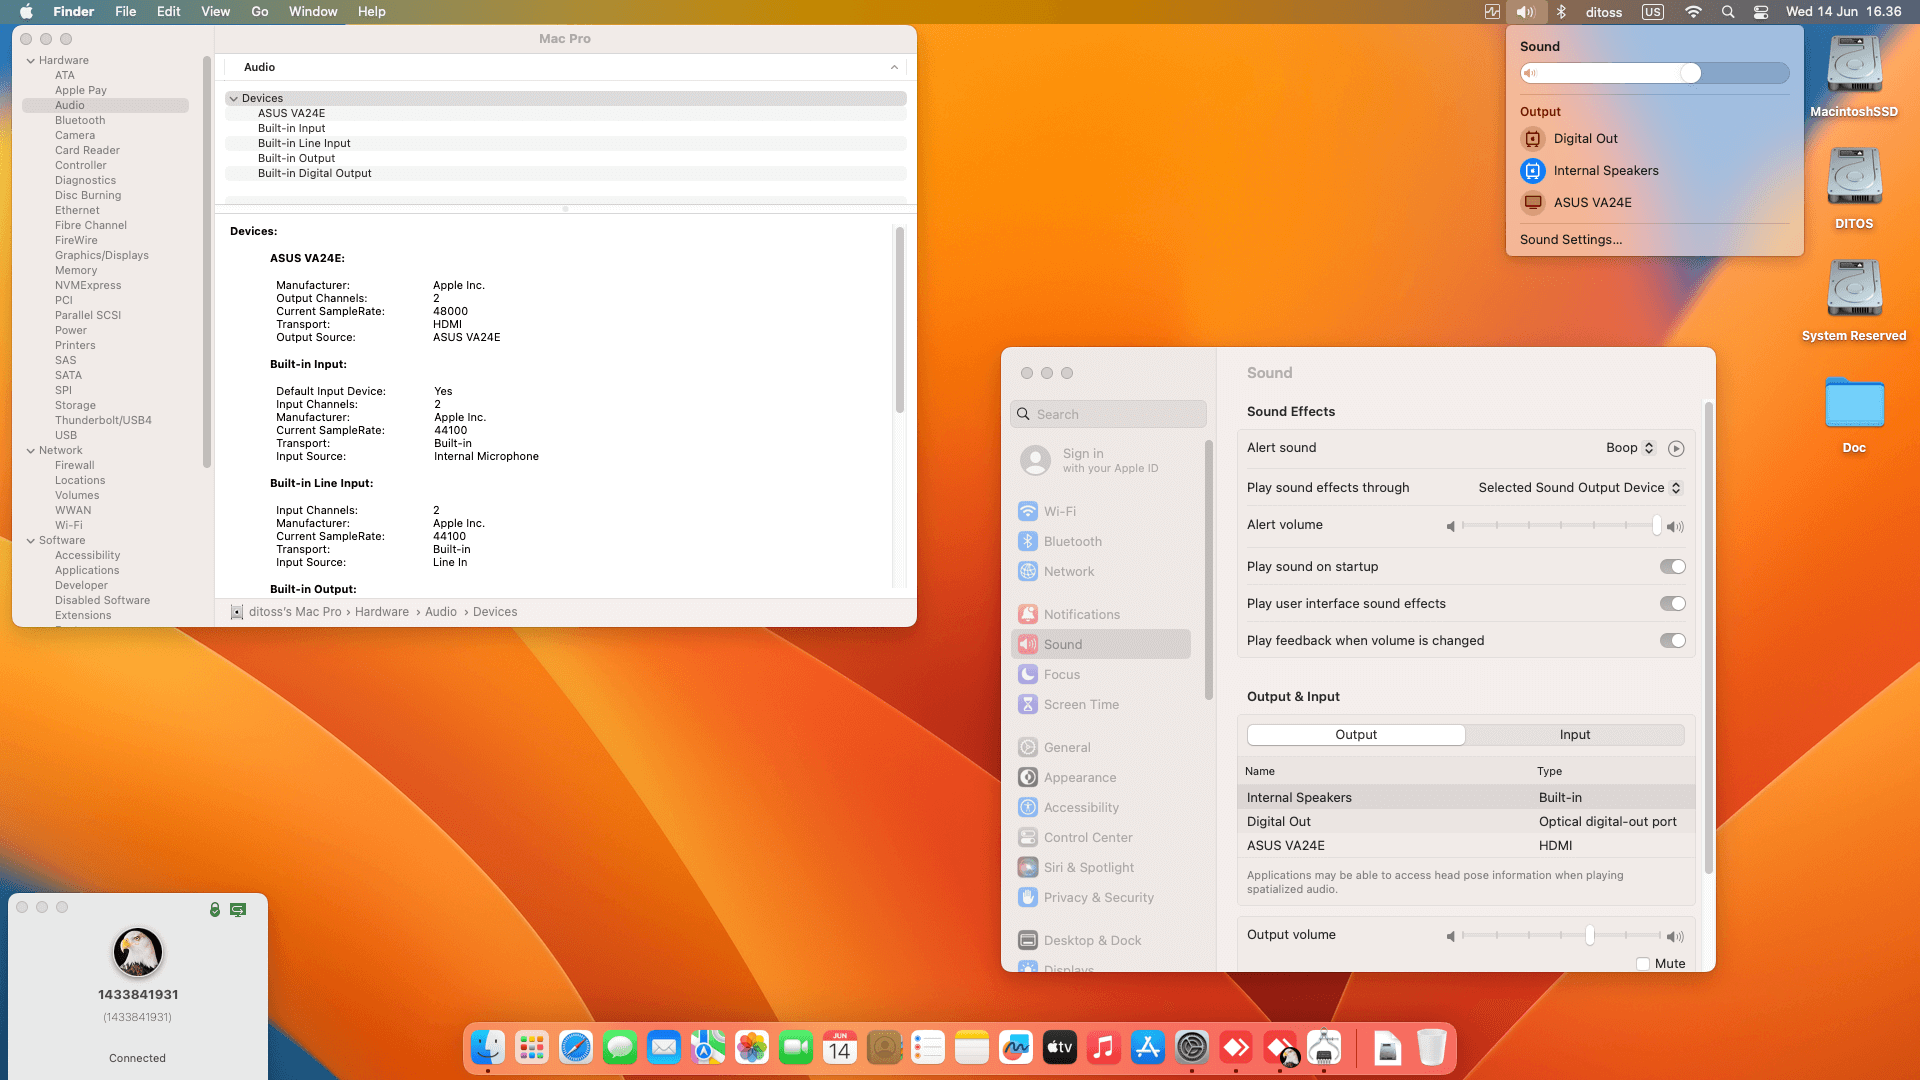Open Photos app in the Dock
Image resolution: width=1920 pixels, height=1080 pixels.
(x=752, y=1047)
